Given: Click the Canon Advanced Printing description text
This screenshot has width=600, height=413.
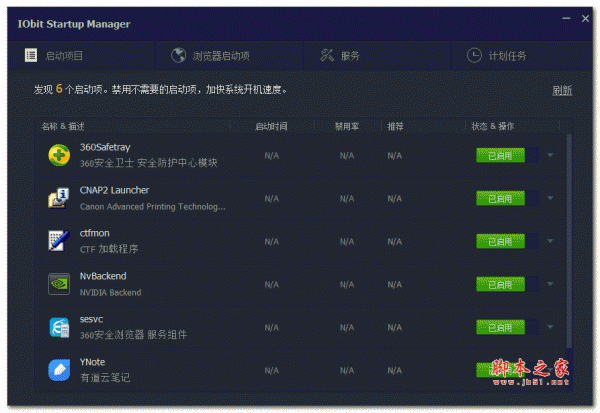Looking at the screenshot, I should tap(153, 207).
